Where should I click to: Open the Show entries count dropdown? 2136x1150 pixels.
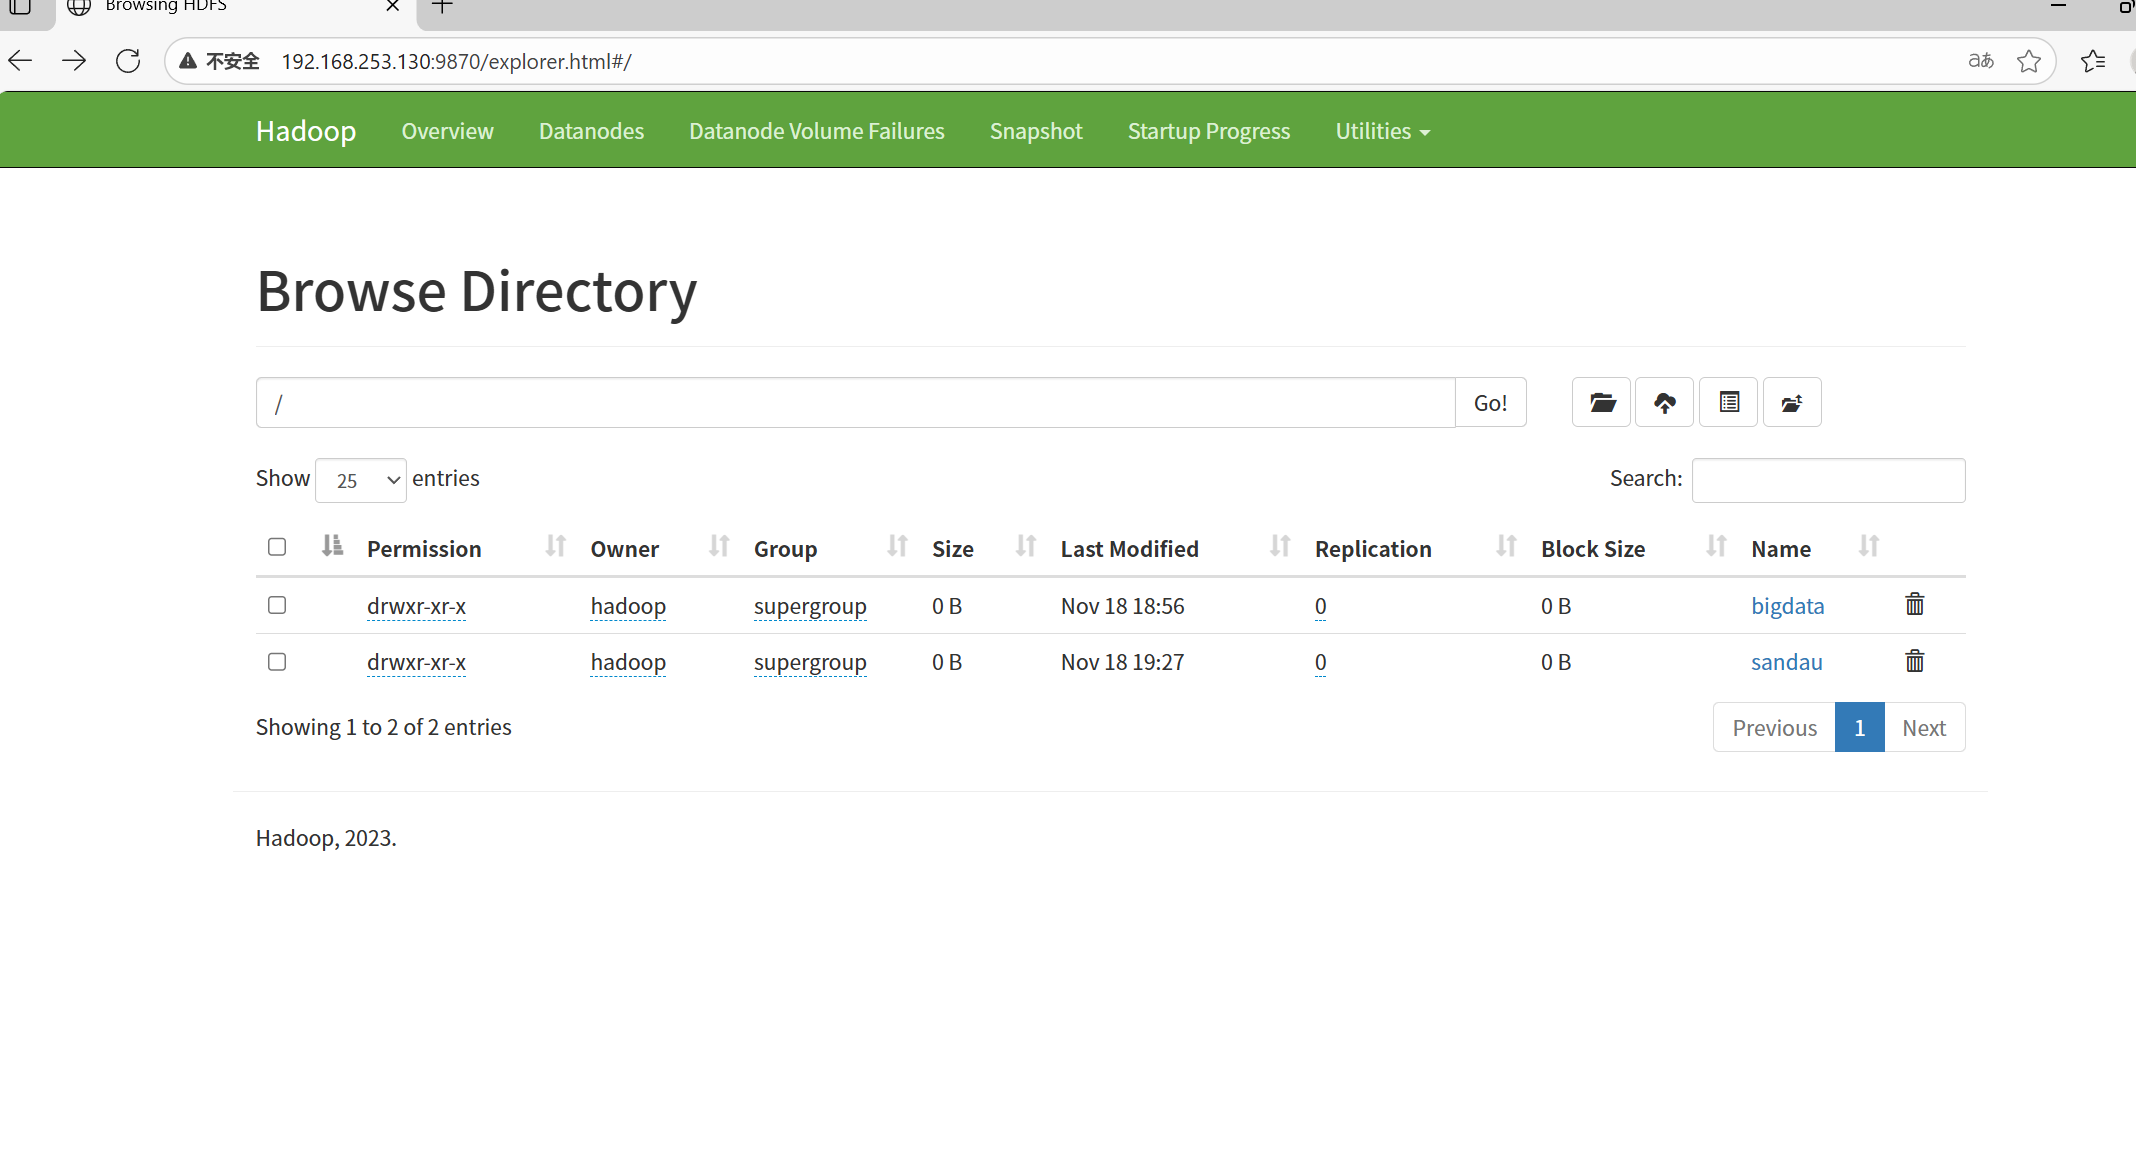point(361,481)
